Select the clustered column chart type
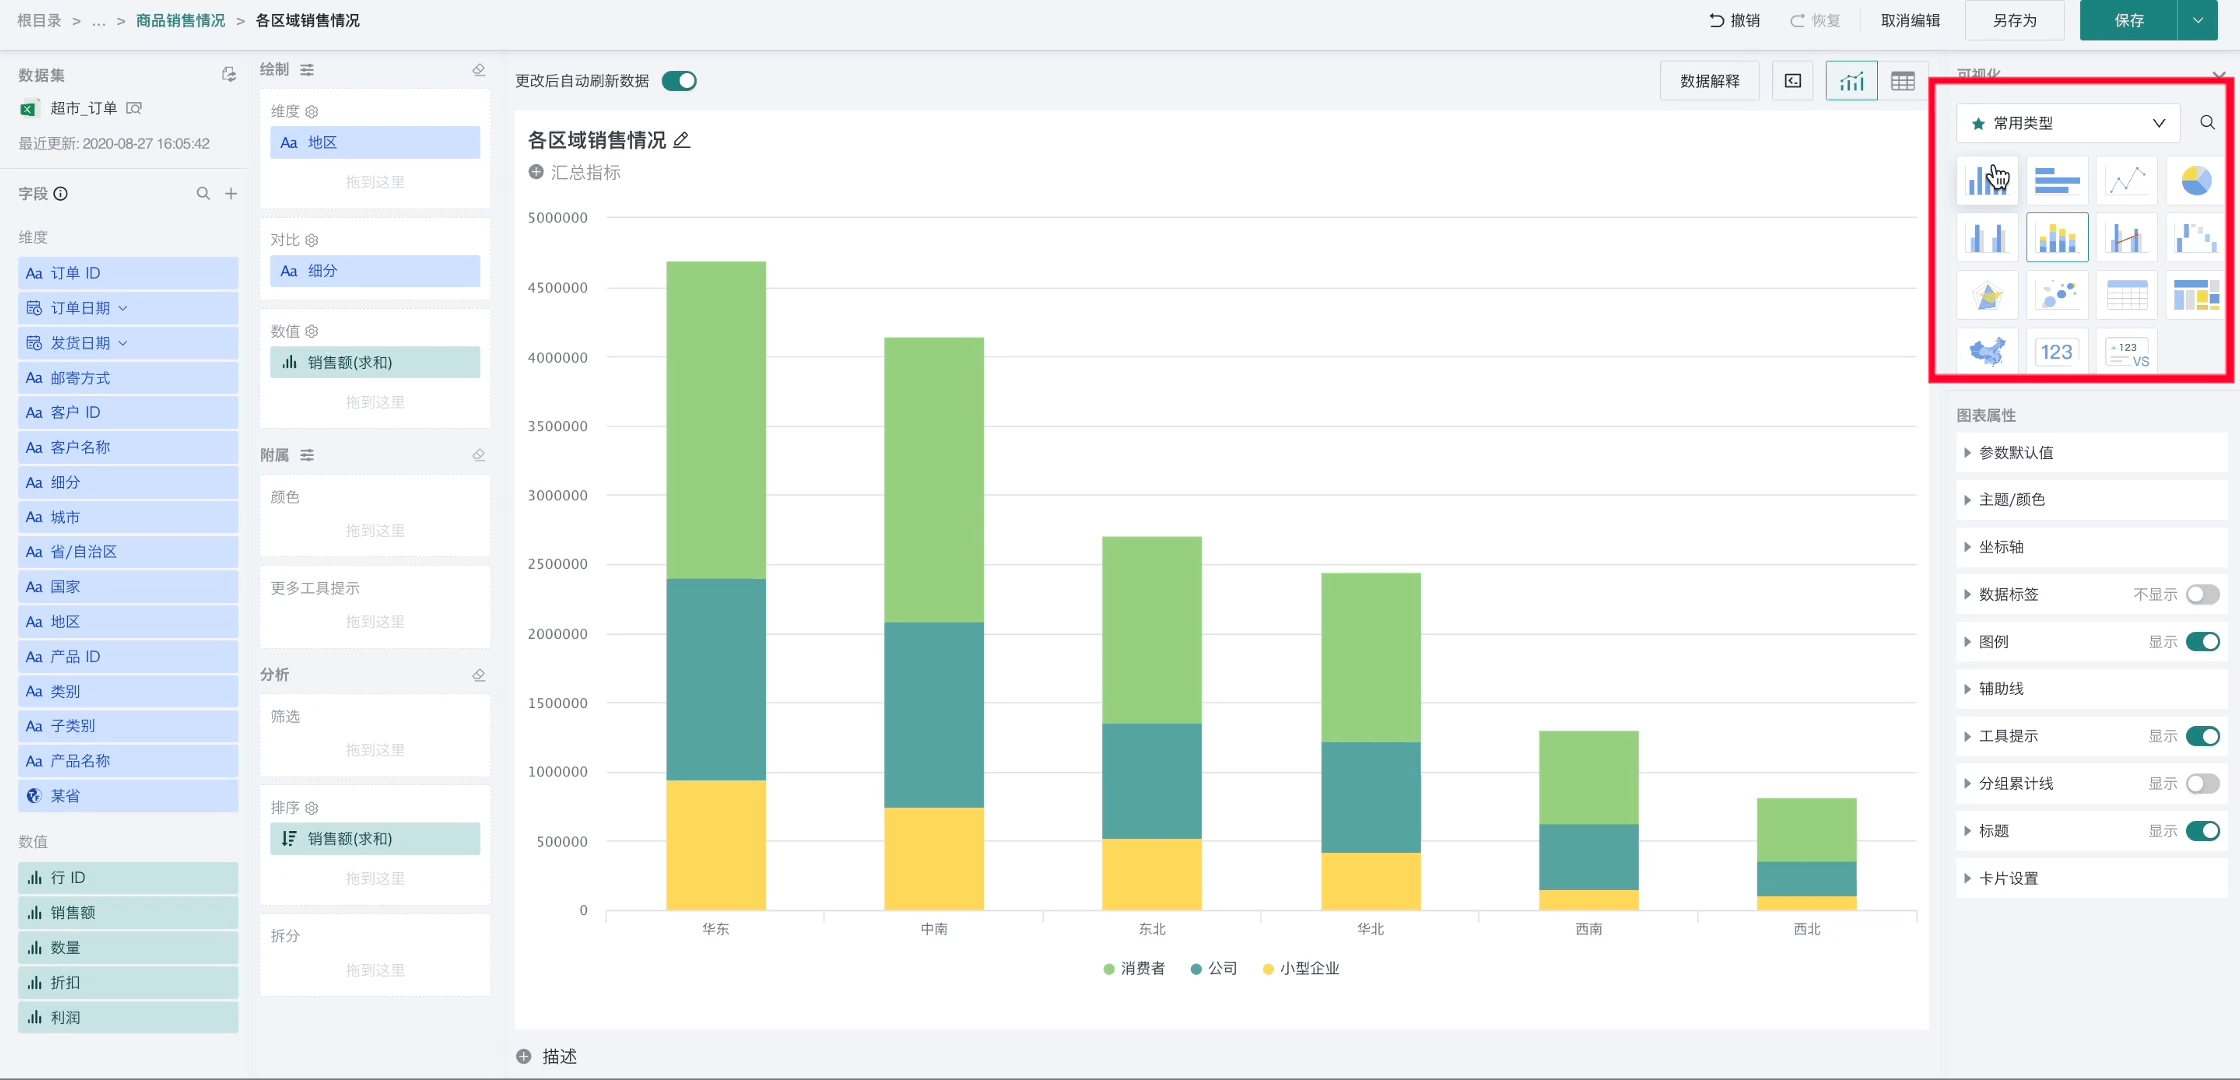Image resolution: width=2240 pixels, height=1080 pixels. click(1986, 238)
